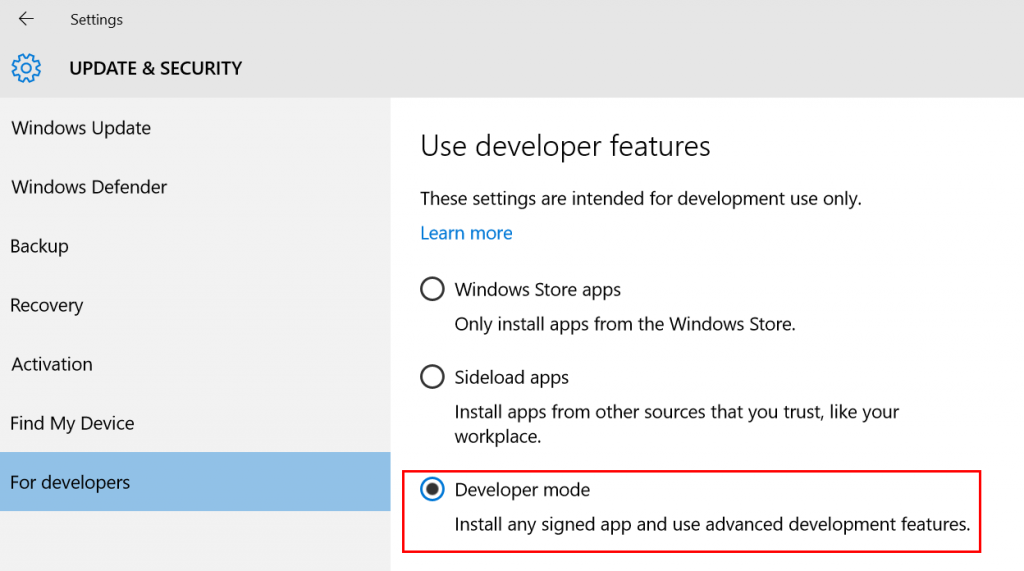Click the back arrow in the title bar
Image resolution: width=1024 pixels, height=571 pixels.
click(x=26, y=19)
